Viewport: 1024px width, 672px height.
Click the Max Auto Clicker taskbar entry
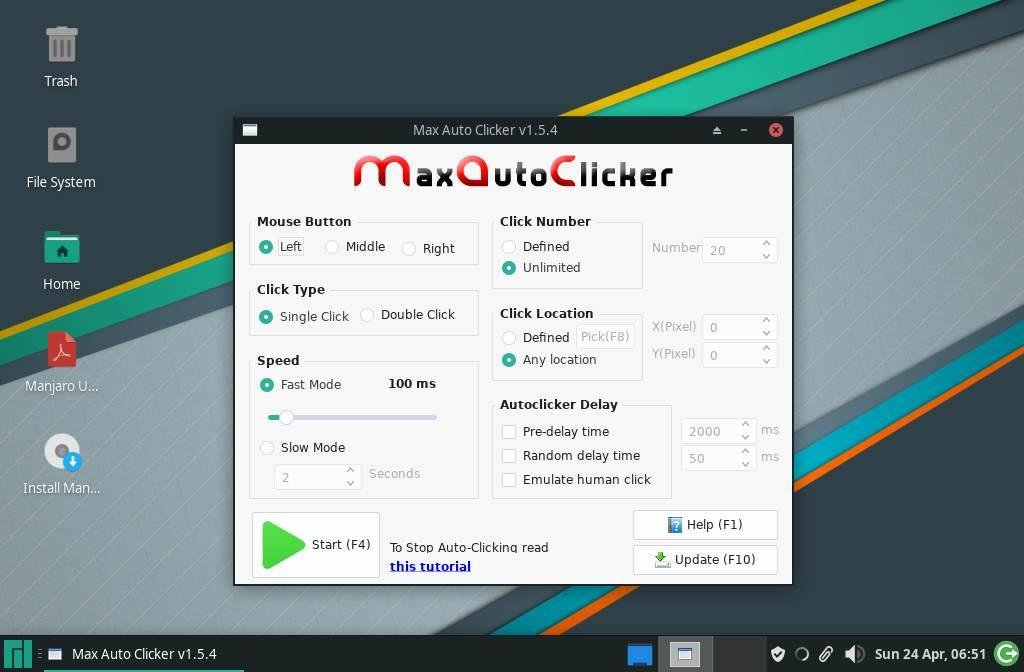133,654
